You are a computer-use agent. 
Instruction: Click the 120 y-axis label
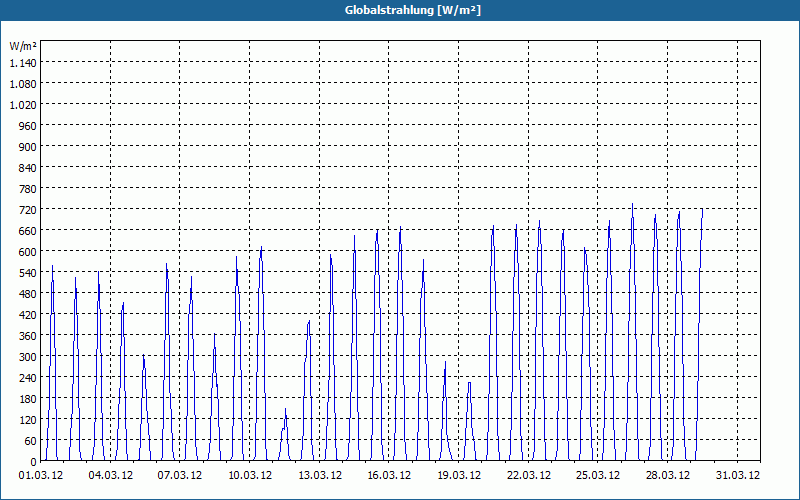pos(28,420)
